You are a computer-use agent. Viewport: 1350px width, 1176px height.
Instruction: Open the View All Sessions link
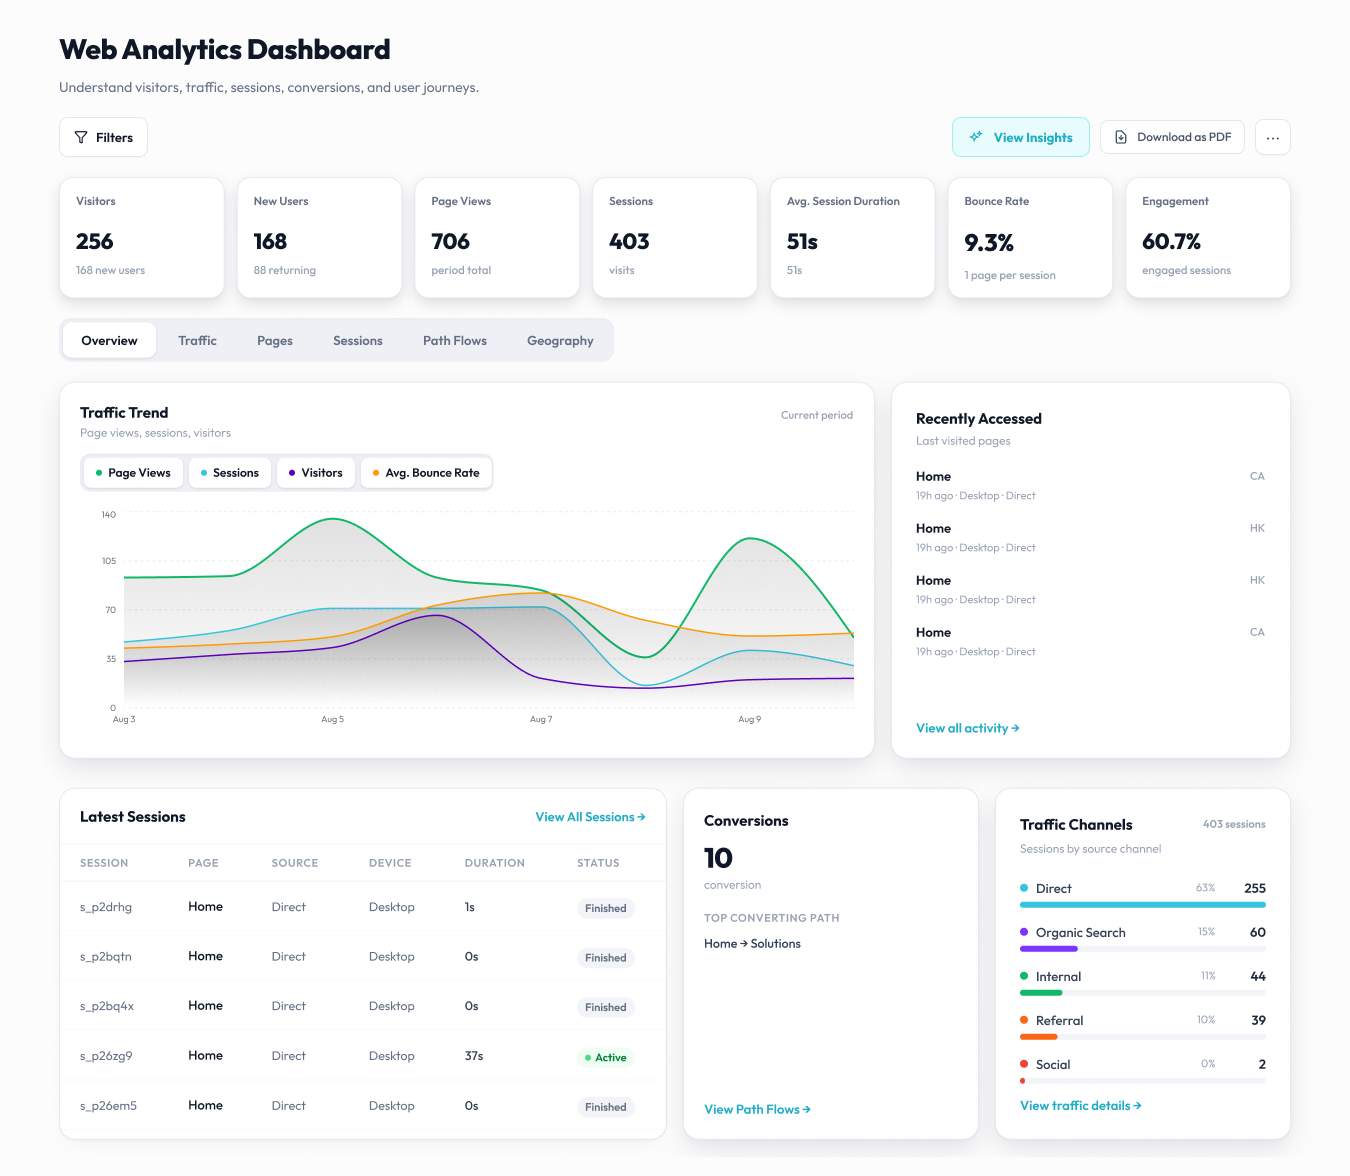pos(590,817)
